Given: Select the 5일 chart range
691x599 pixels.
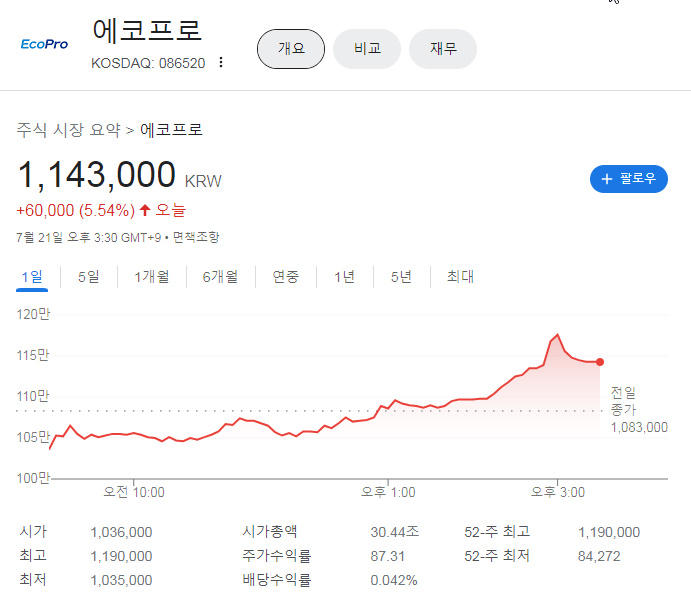Looking at the screenshot, I should tap(89, 277).
